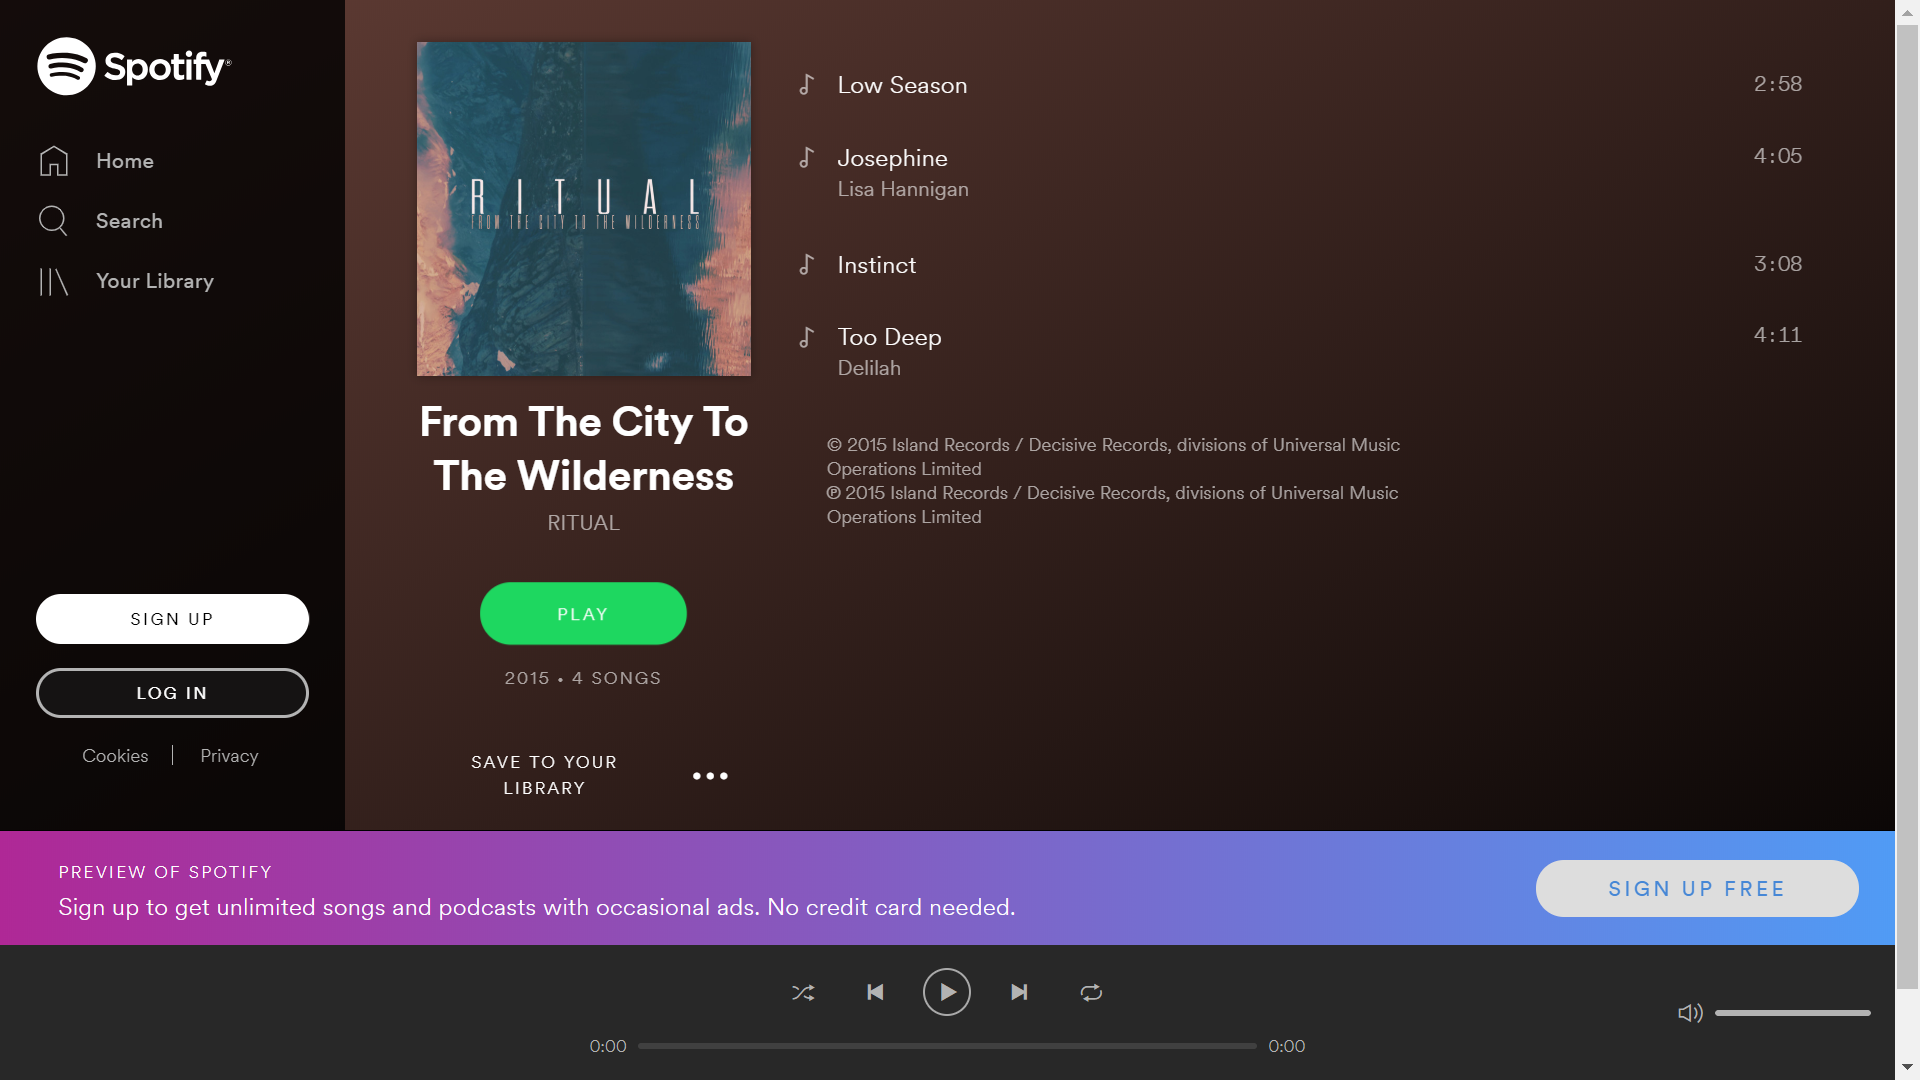
Task: Click the SAVE TO YOUR LIBRARY link
Action: click(x=545, y=774)
